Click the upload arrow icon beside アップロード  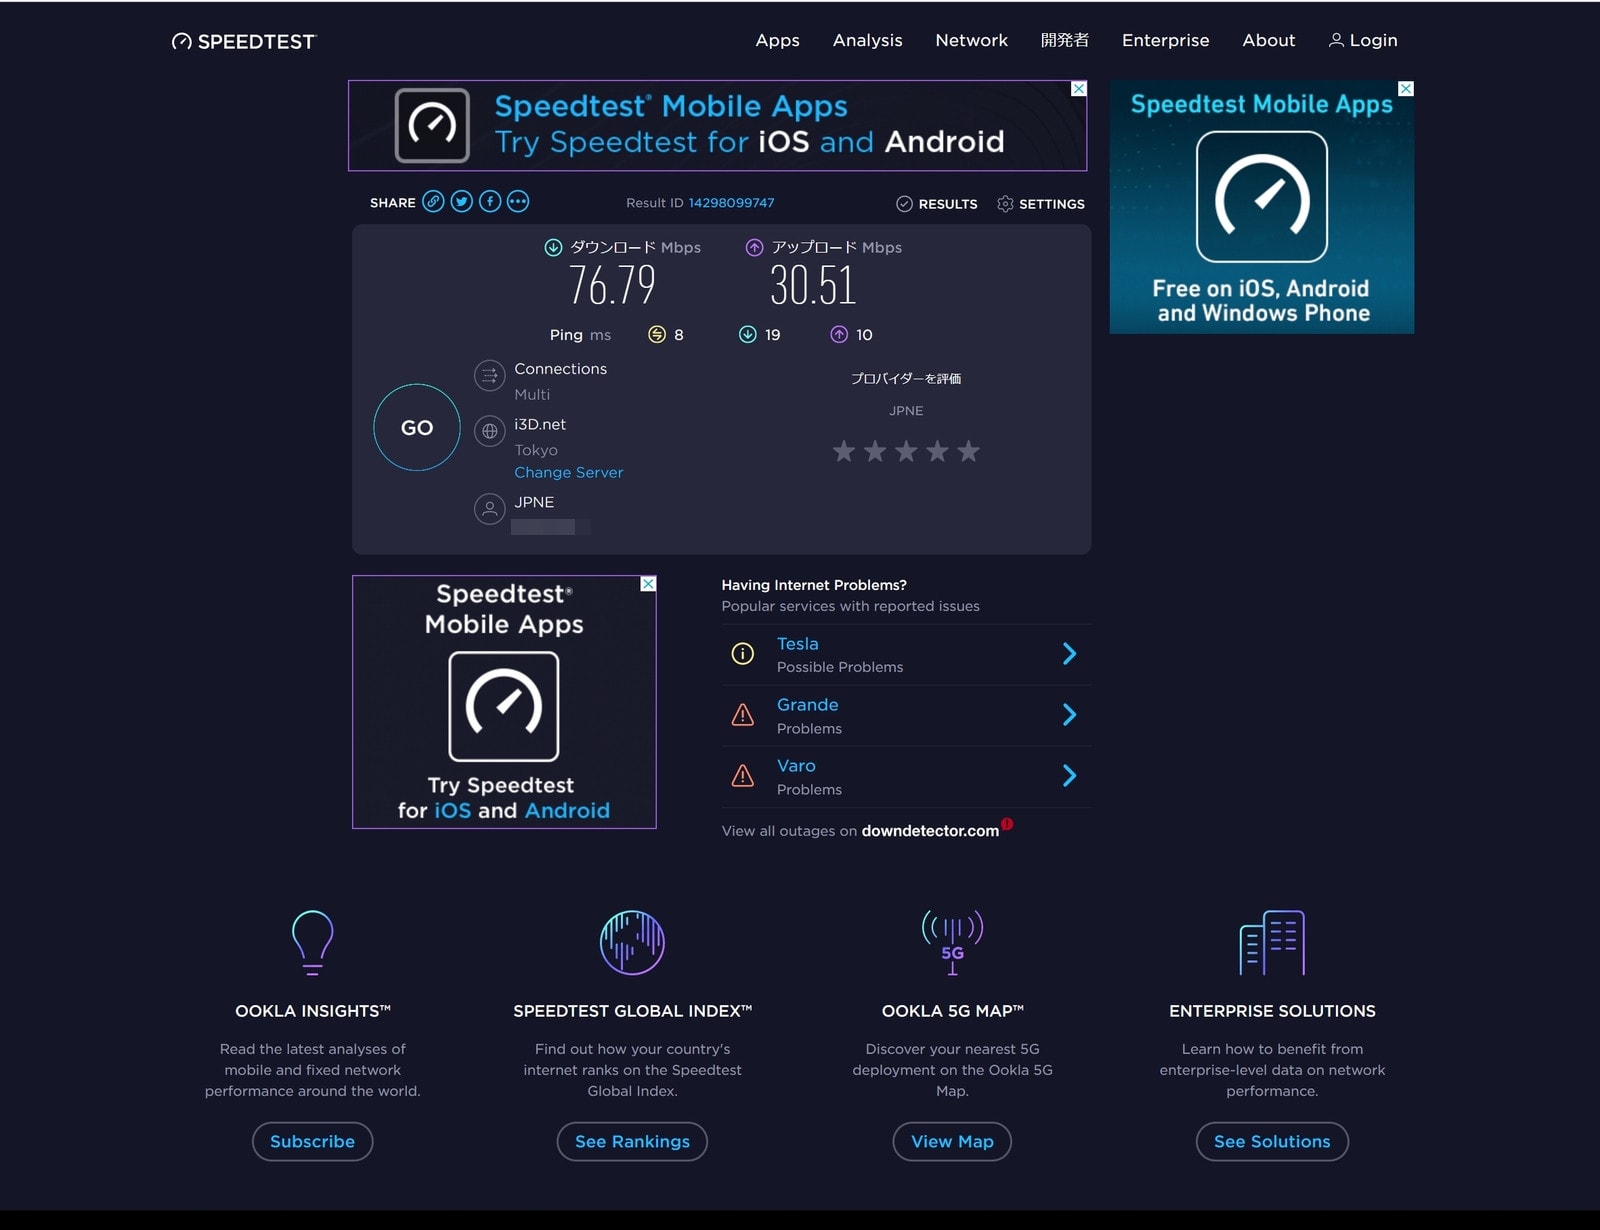[x=754, y=247]
